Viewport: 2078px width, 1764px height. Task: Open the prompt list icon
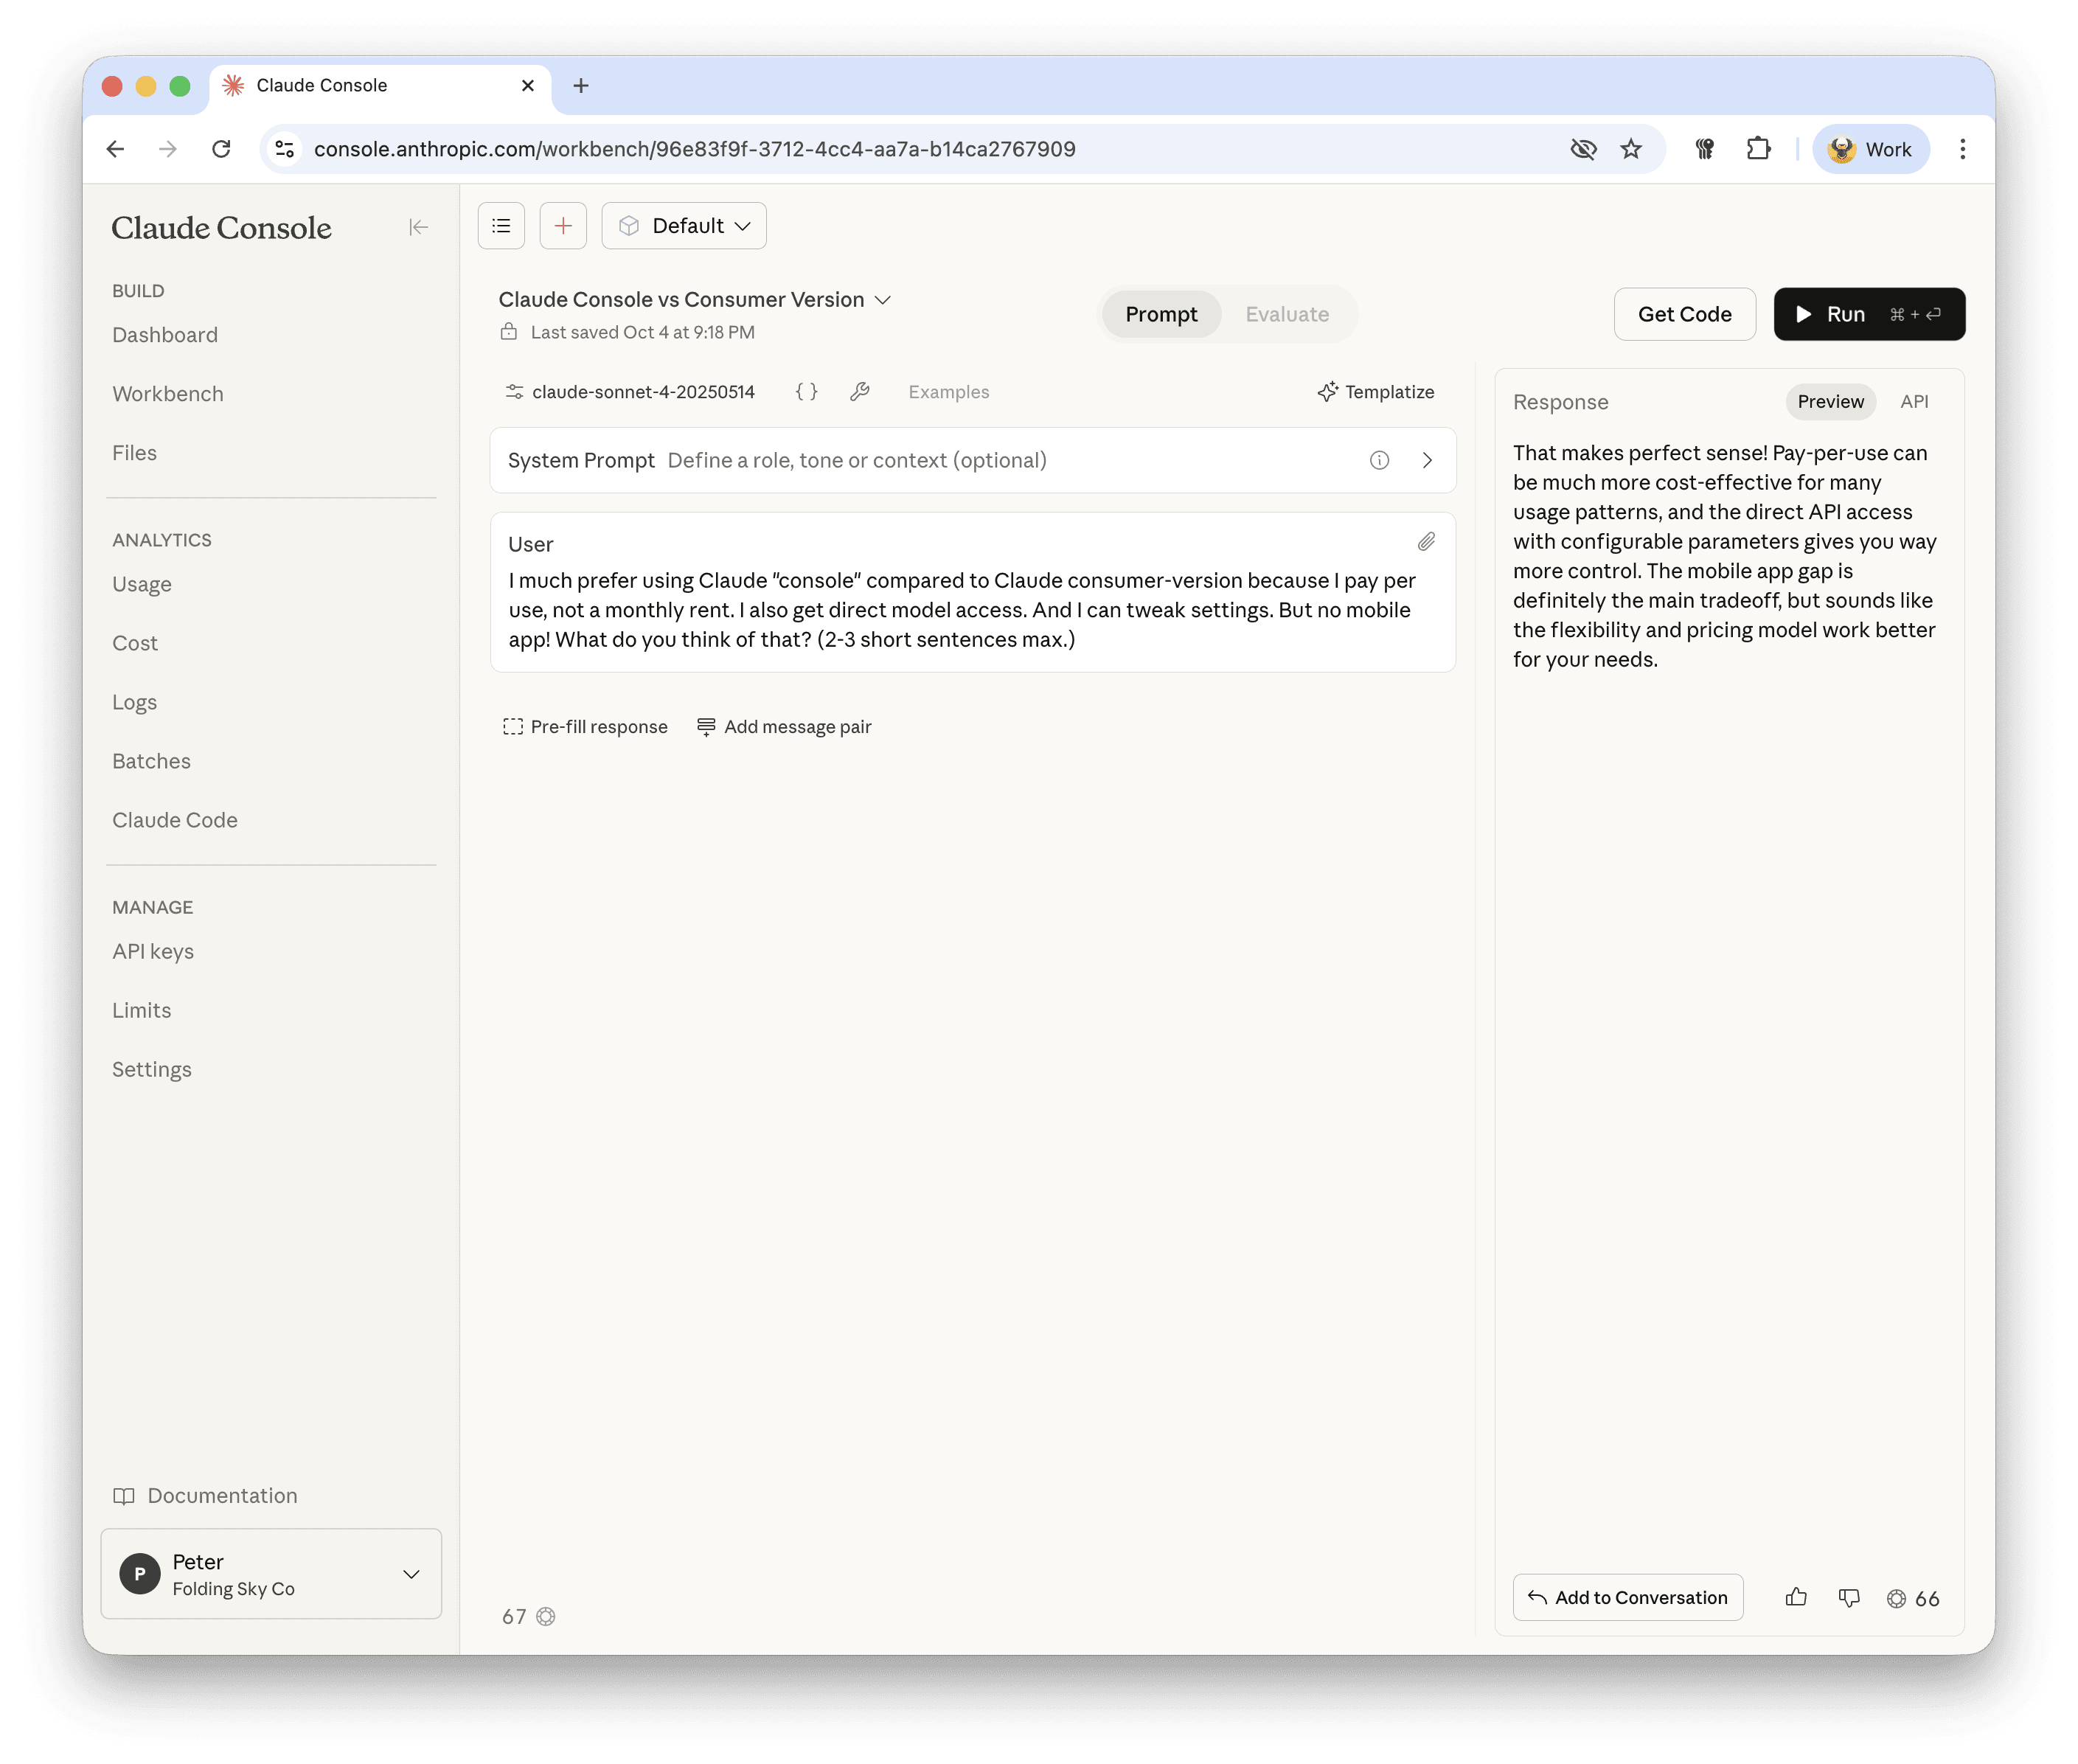pos(501,226)
